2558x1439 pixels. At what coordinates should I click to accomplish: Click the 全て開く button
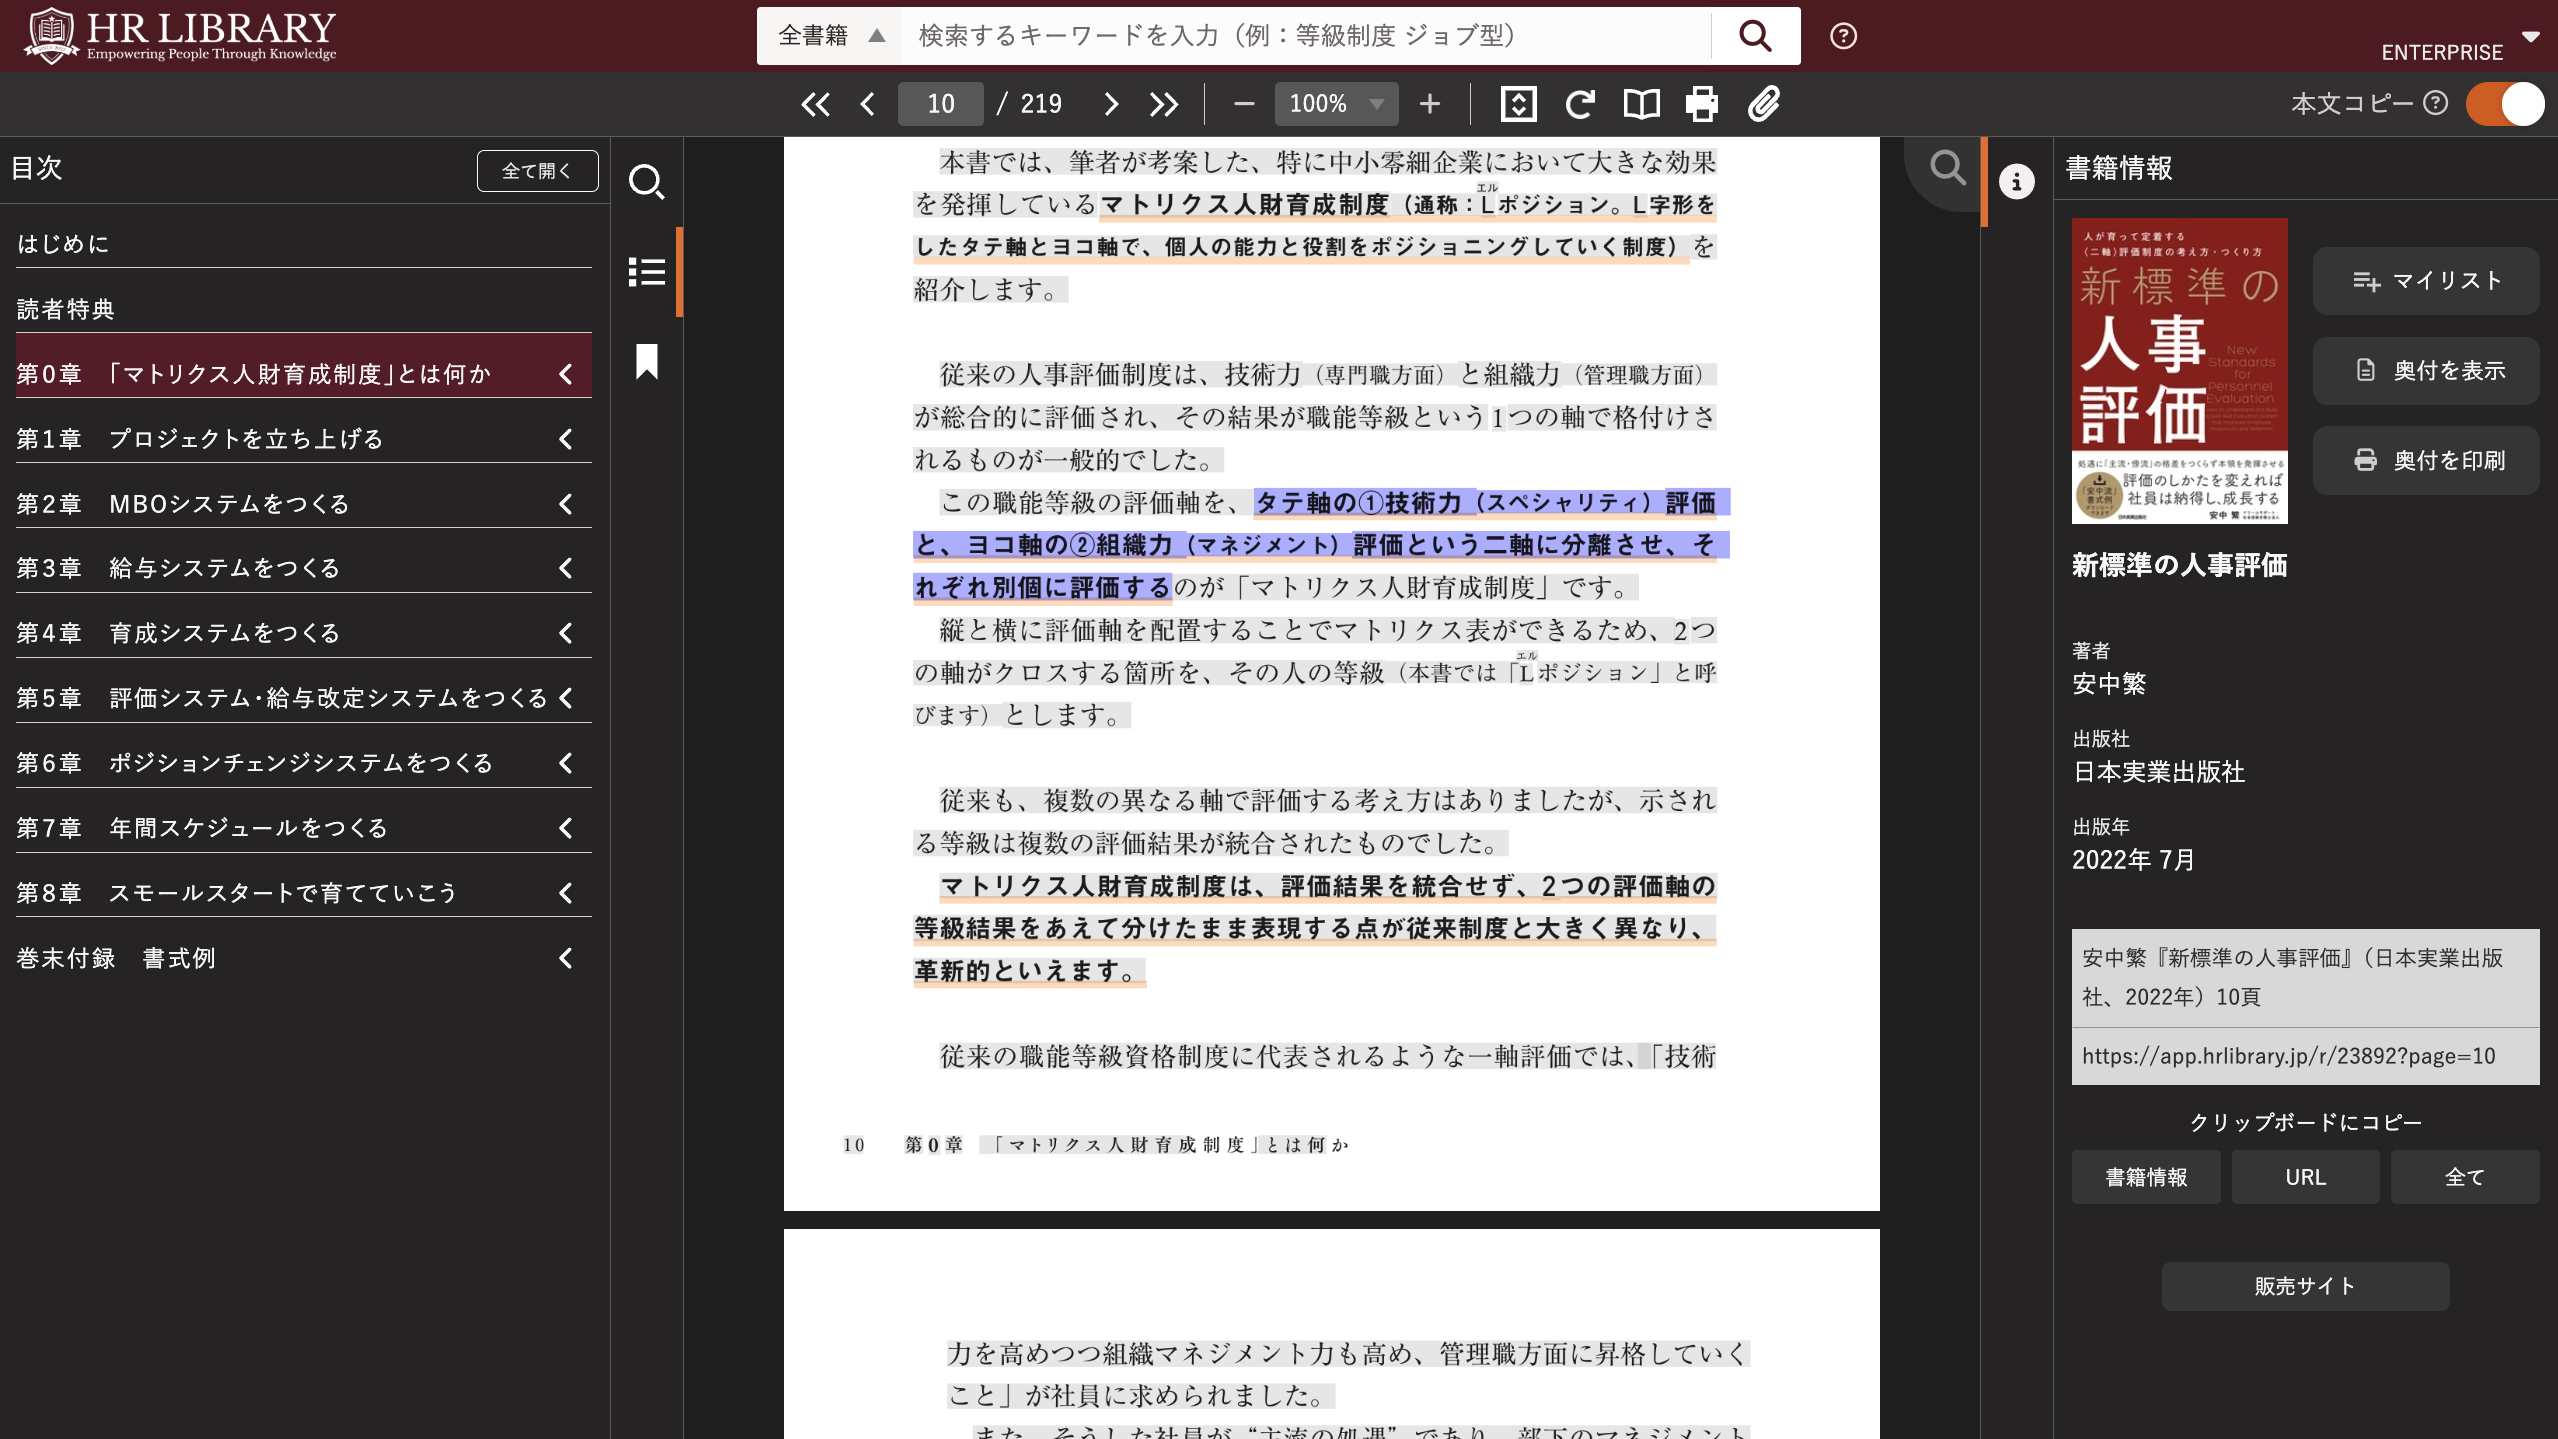537,171
